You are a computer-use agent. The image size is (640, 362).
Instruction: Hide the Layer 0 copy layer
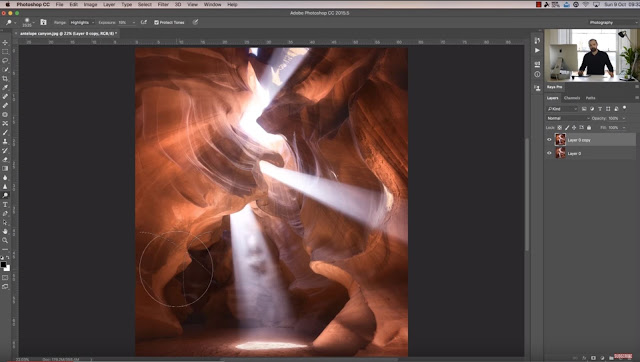click(549, 140)
